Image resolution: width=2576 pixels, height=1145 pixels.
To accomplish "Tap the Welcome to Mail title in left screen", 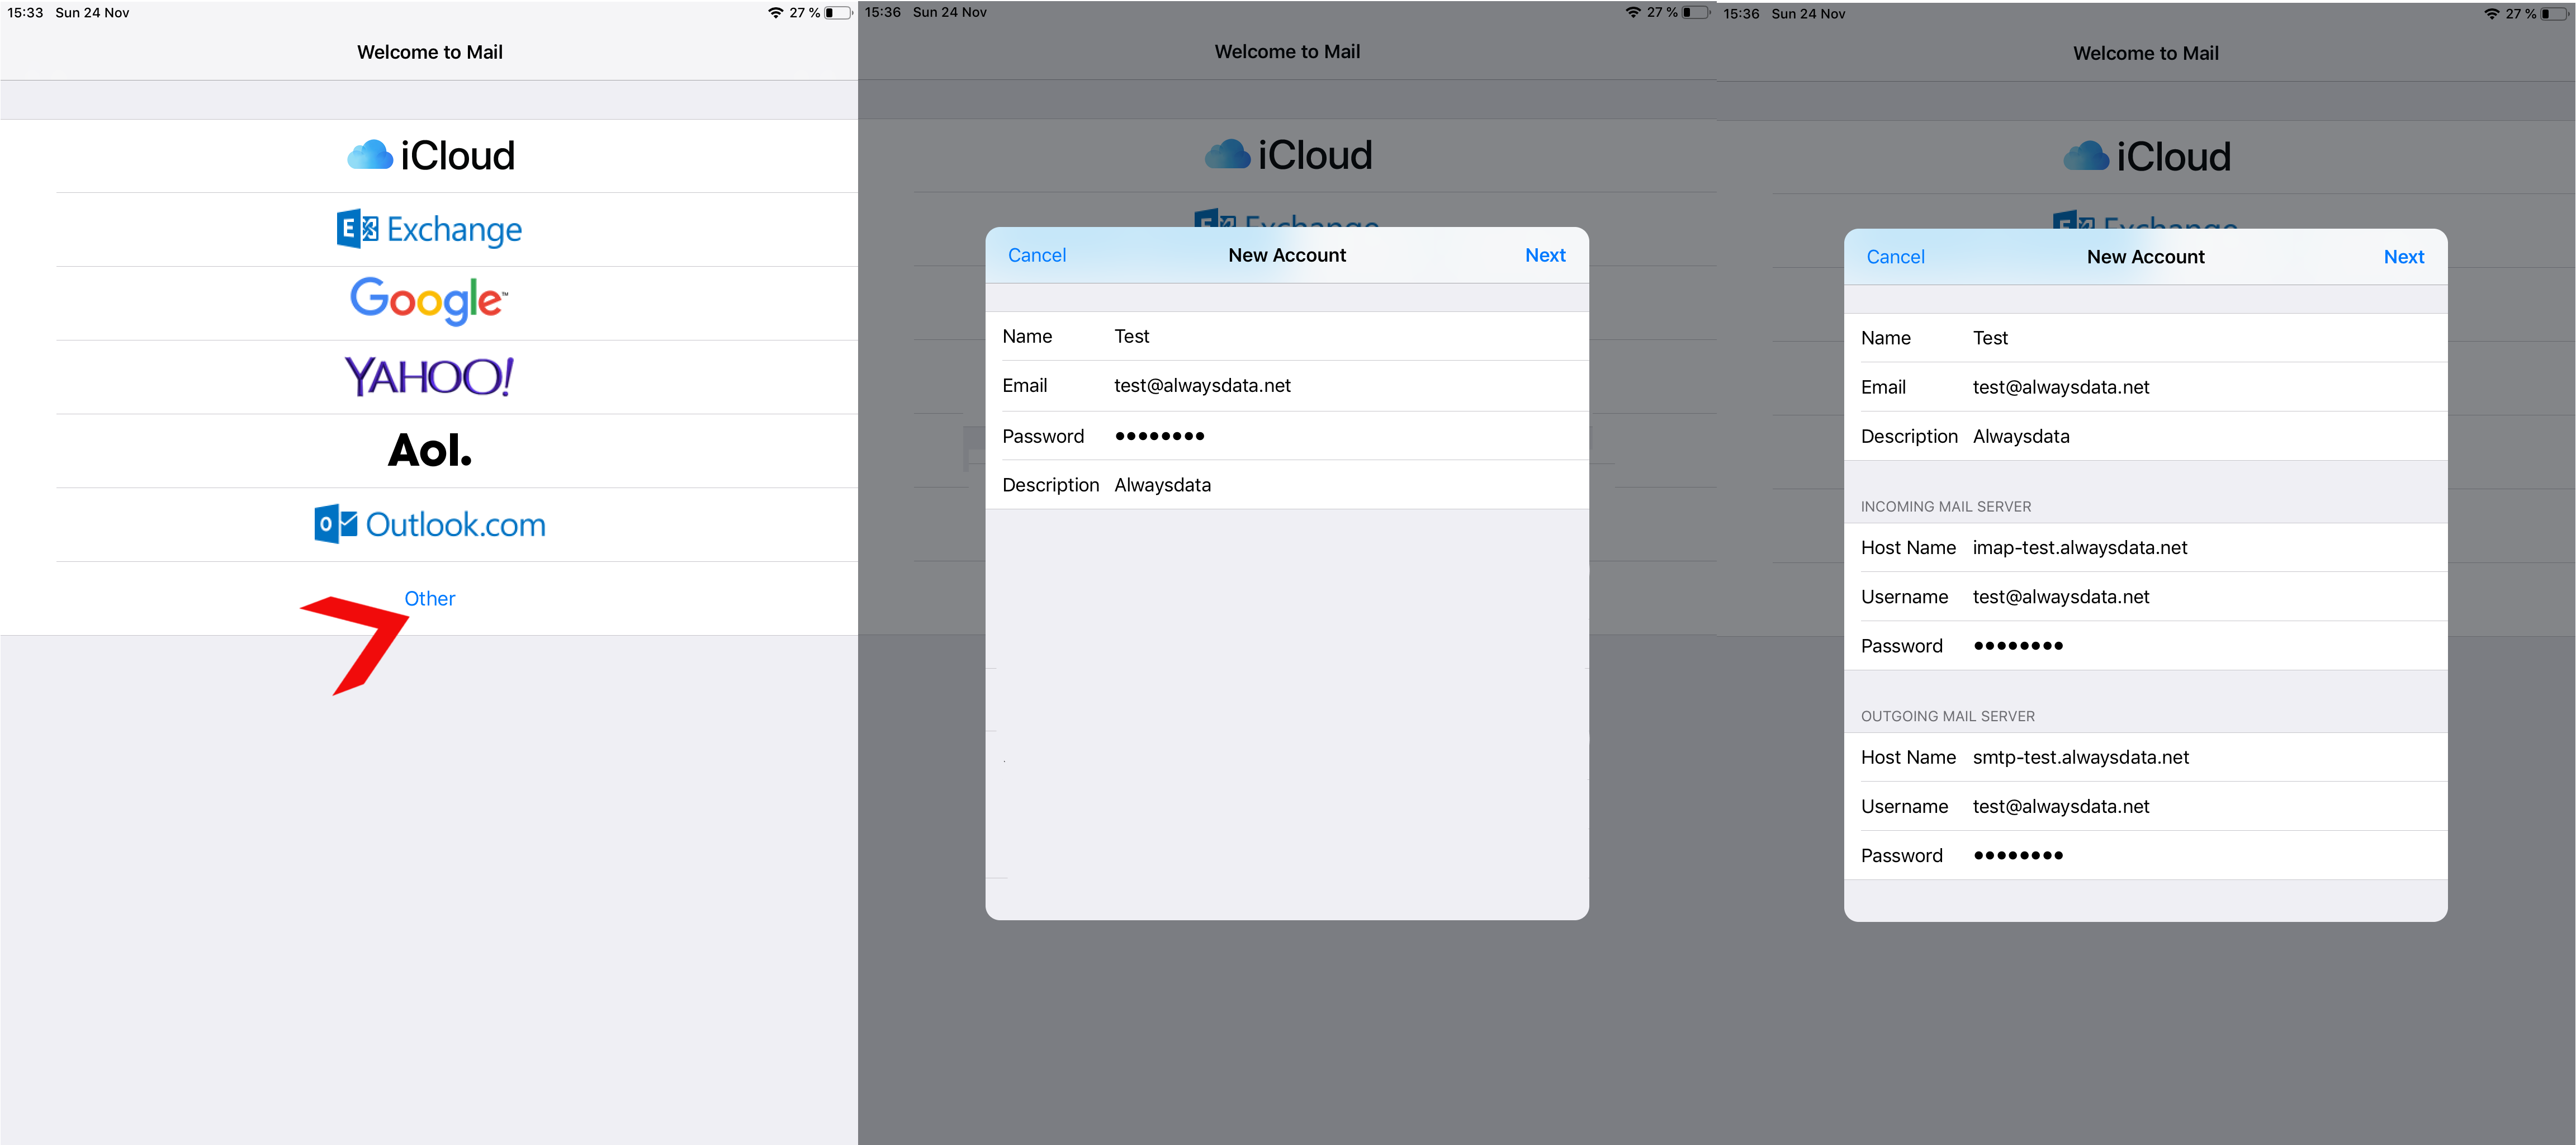I will (430, 52).
